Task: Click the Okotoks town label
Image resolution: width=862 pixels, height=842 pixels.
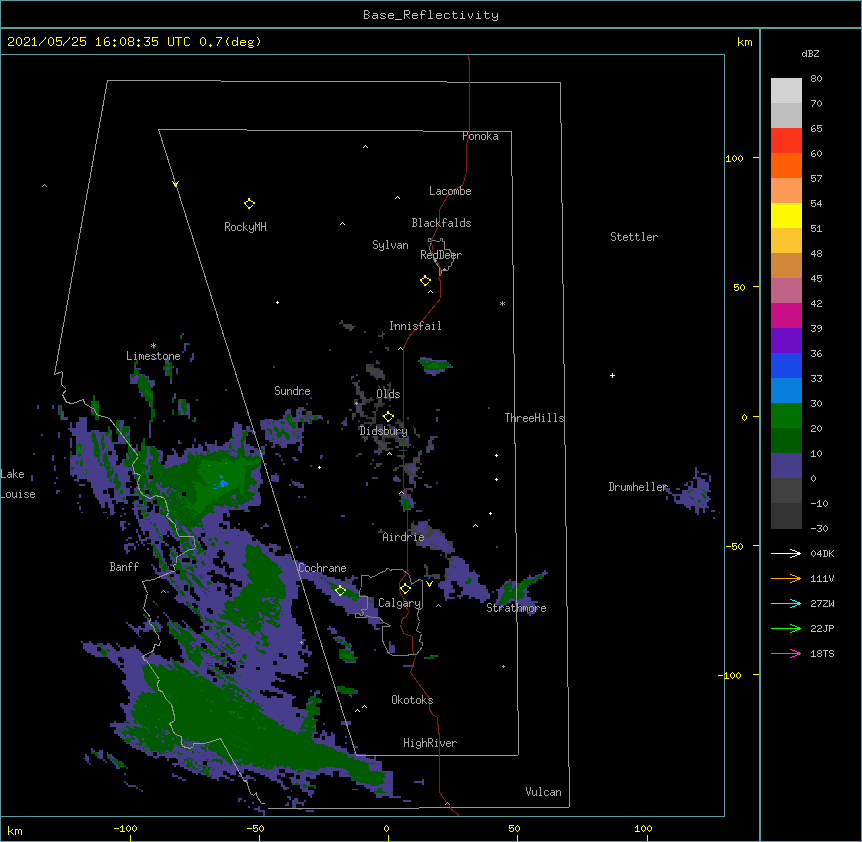Action: point(412,700)
